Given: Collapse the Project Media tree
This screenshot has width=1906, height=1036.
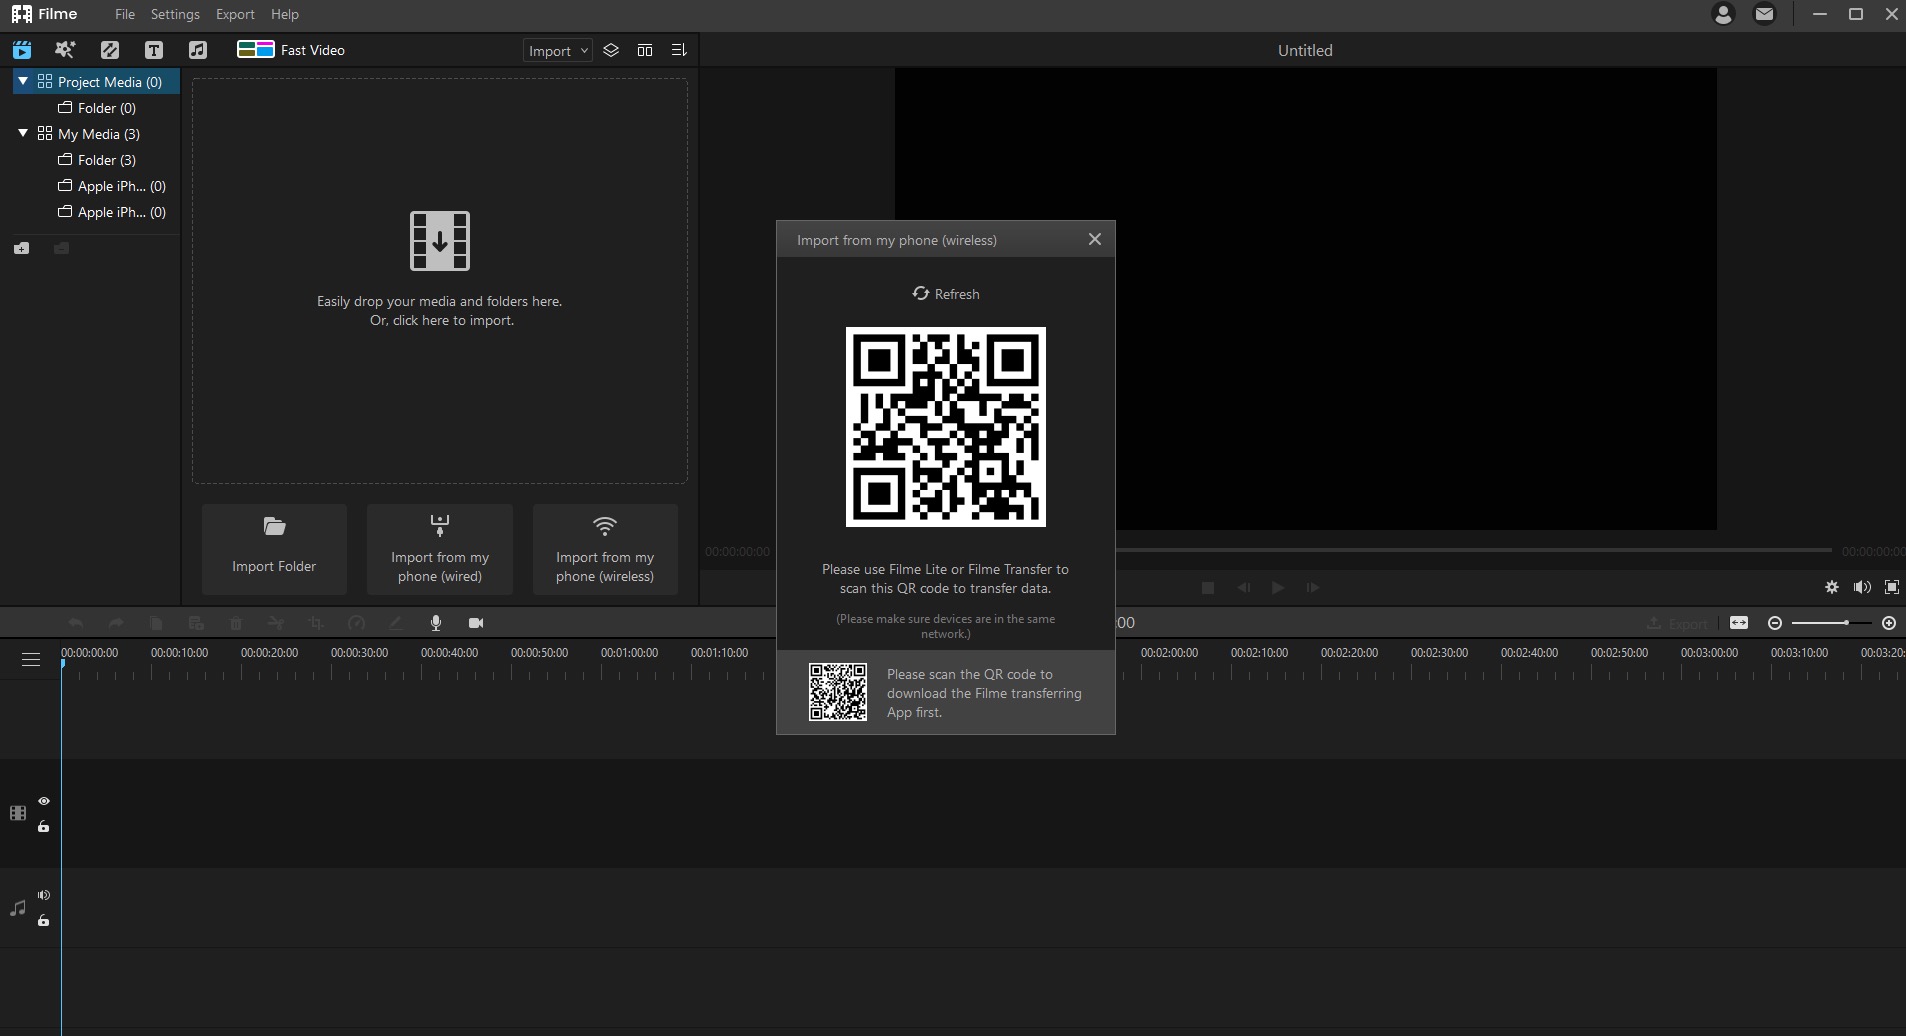Looking at the screenshot, I should coord(23,81).
